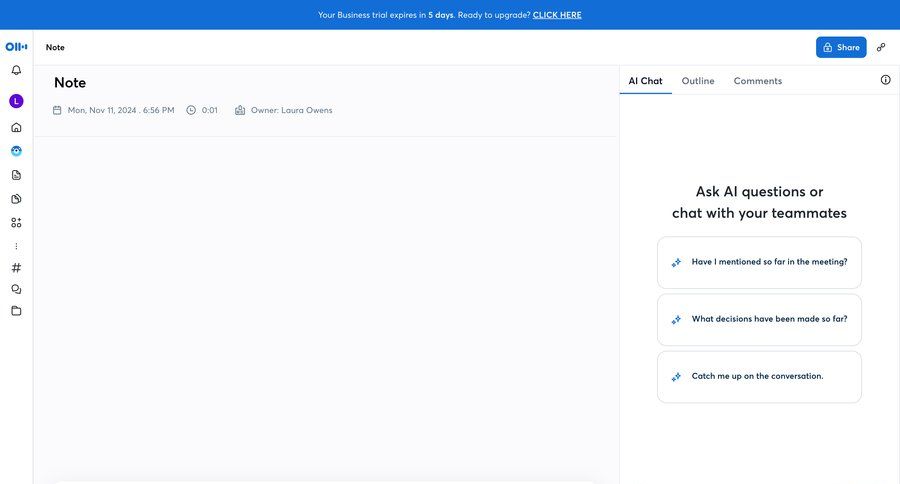Click the Share button
Image resolution: width=900 pixels, height=484 pixels.
(841, 48)
